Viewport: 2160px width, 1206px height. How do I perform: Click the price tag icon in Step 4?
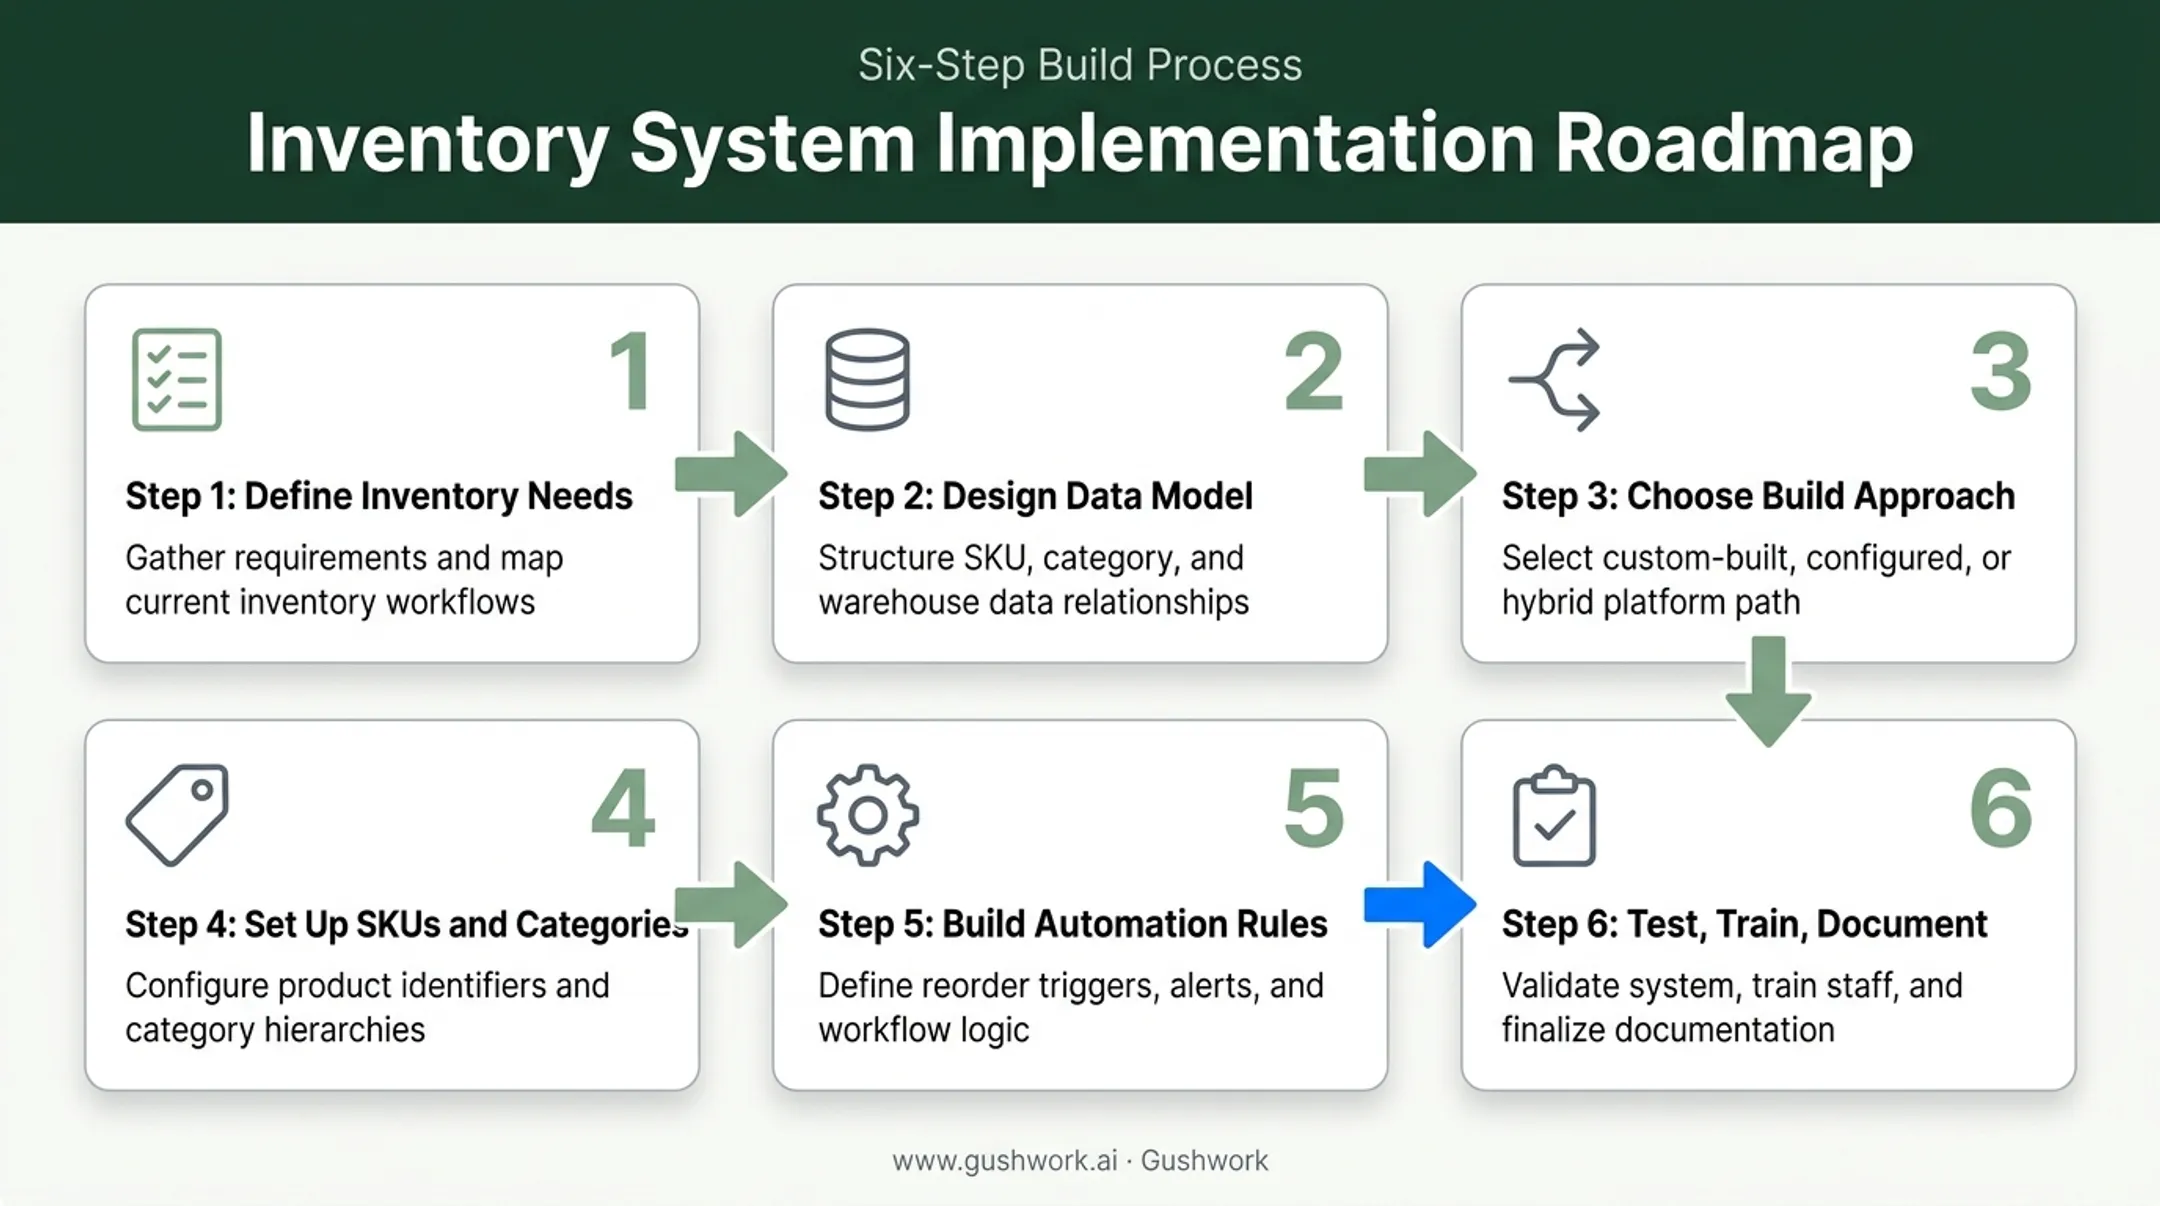tap(177, 815)
